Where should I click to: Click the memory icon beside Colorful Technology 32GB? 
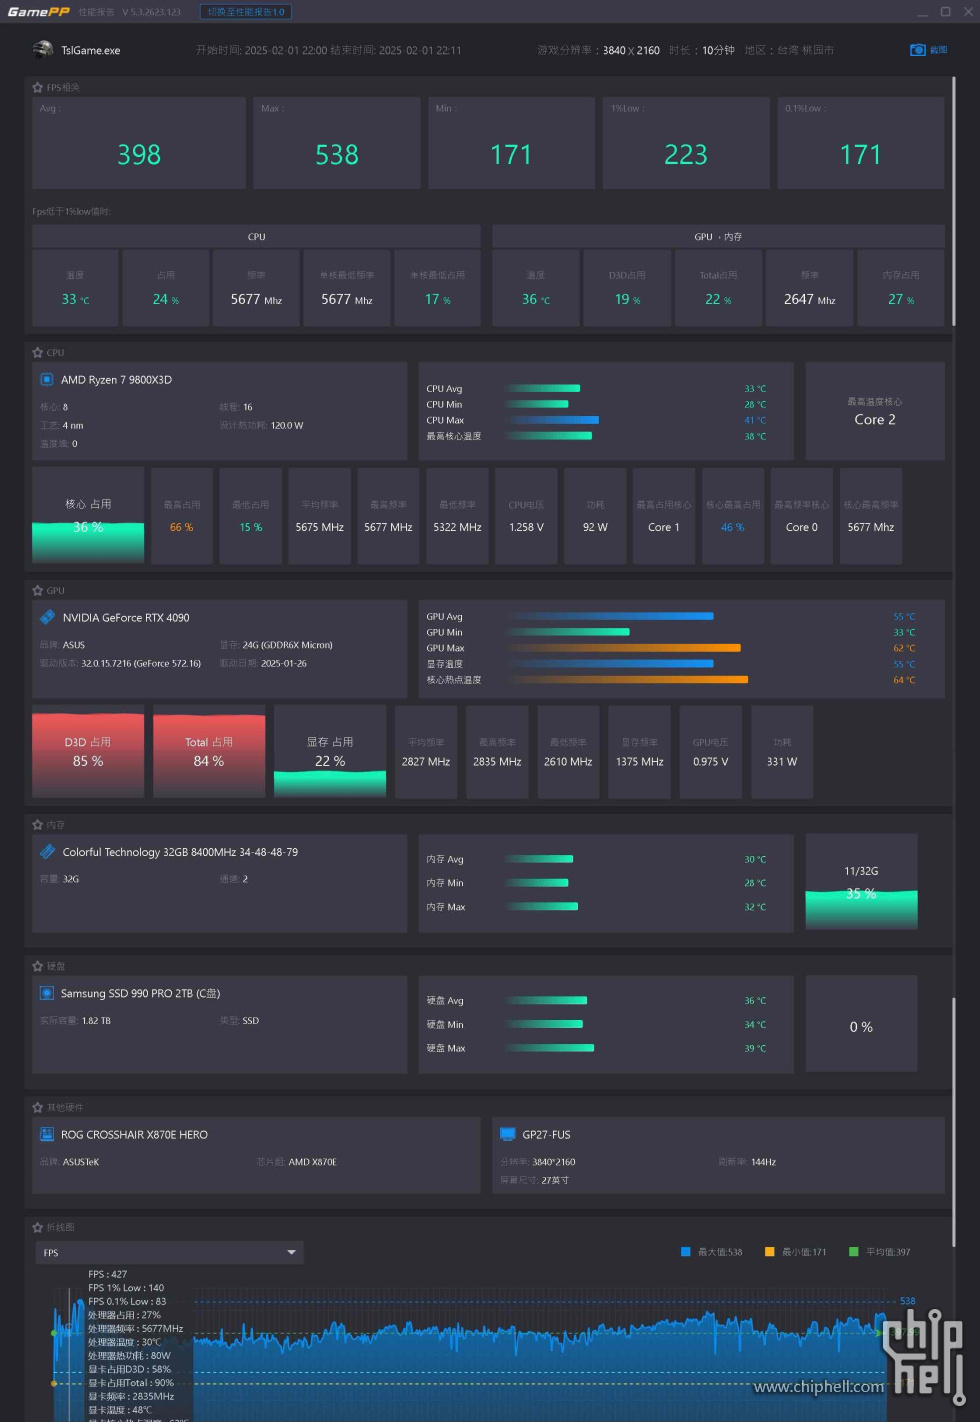[47, 852]
